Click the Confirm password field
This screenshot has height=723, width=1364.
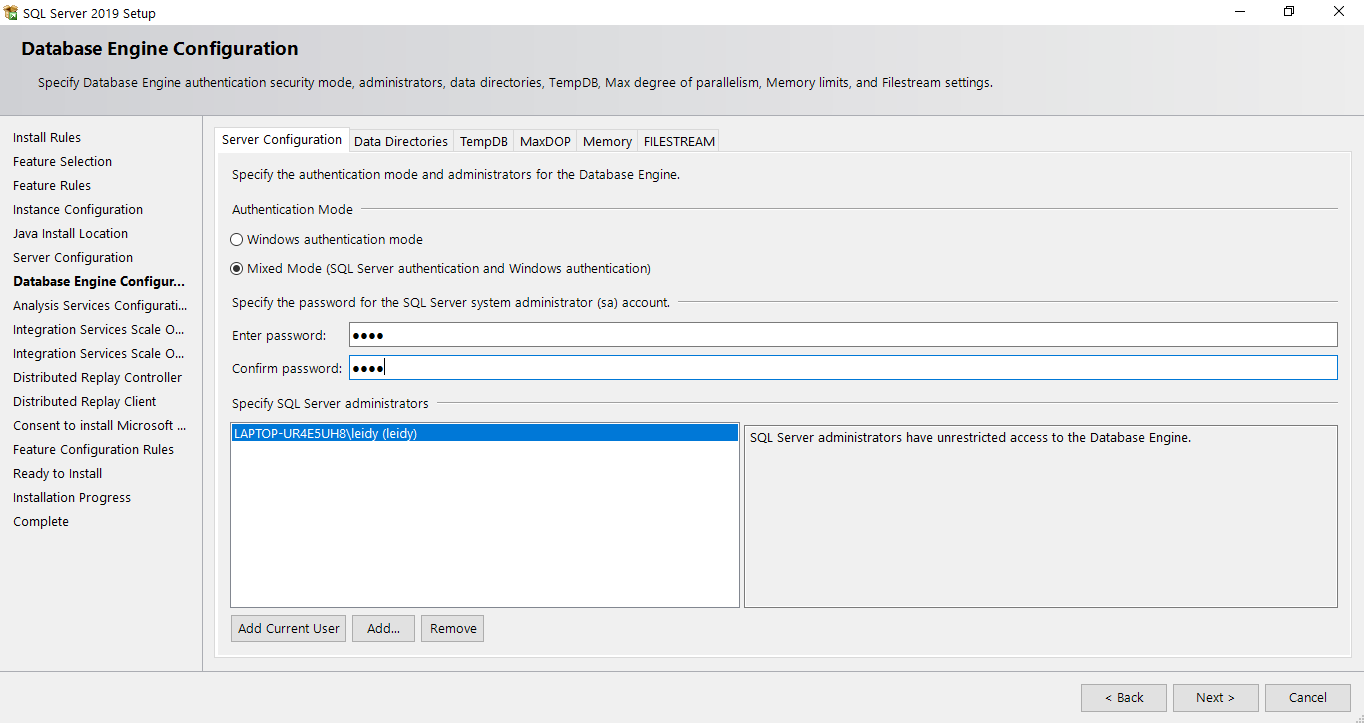pyautogui.click(x=842, y=368)
